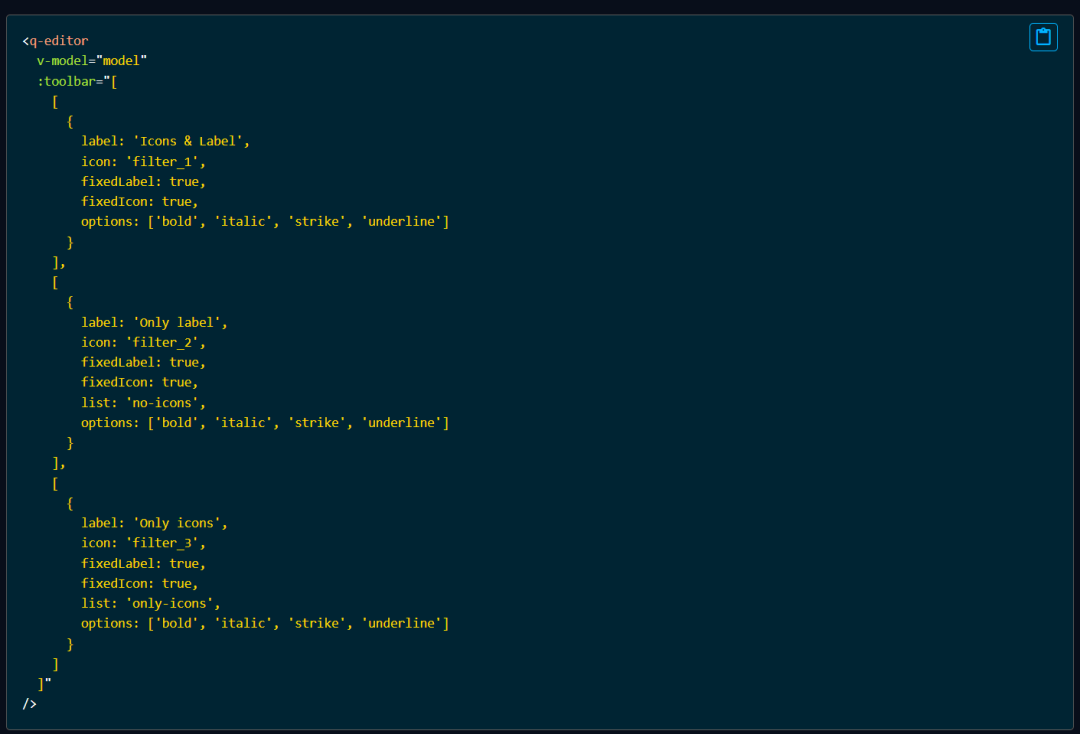Copy the code snippet to the clipboard
The width and height of the screenshot is (1080, 734).
tap(1043, 37)
